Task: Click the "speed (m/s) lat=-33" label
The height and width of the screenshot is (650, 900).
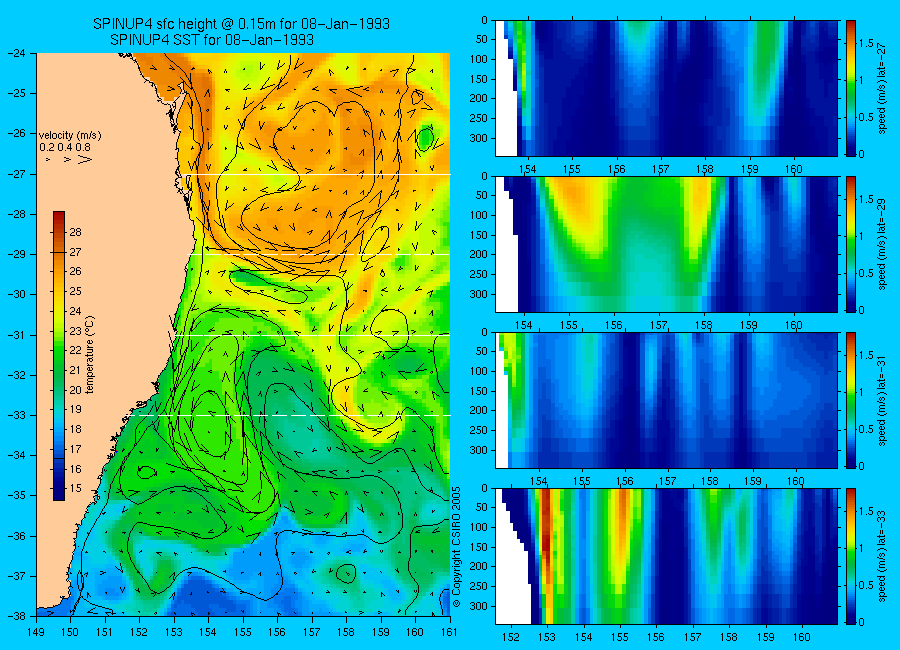Action: tap(882, 556)
